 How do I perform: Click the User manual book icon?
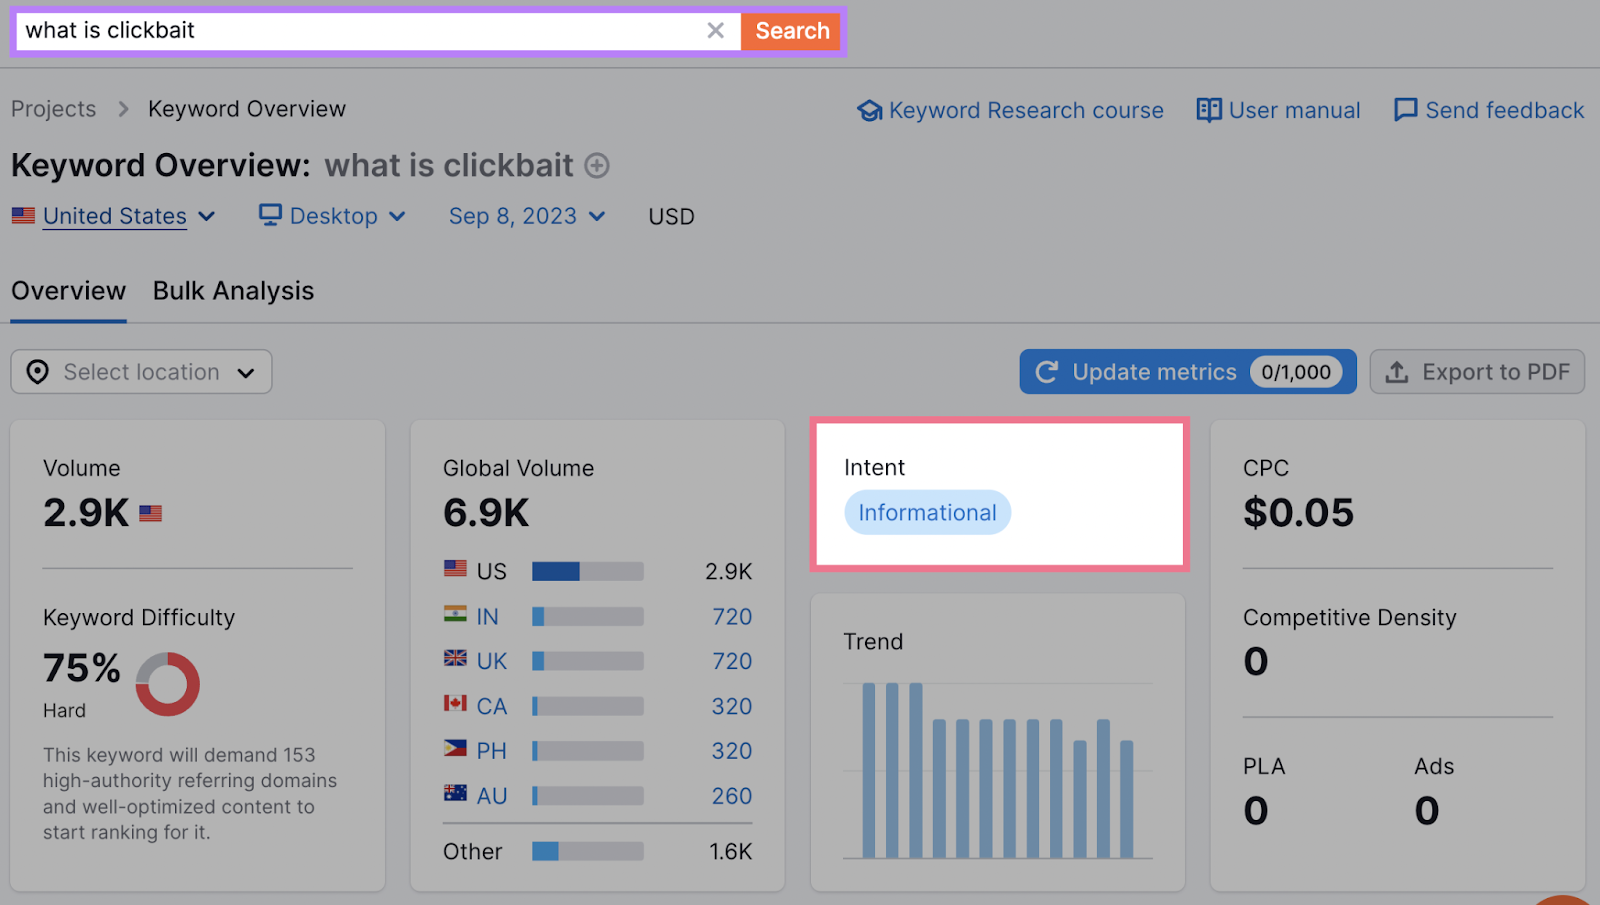coord(1208,110)
